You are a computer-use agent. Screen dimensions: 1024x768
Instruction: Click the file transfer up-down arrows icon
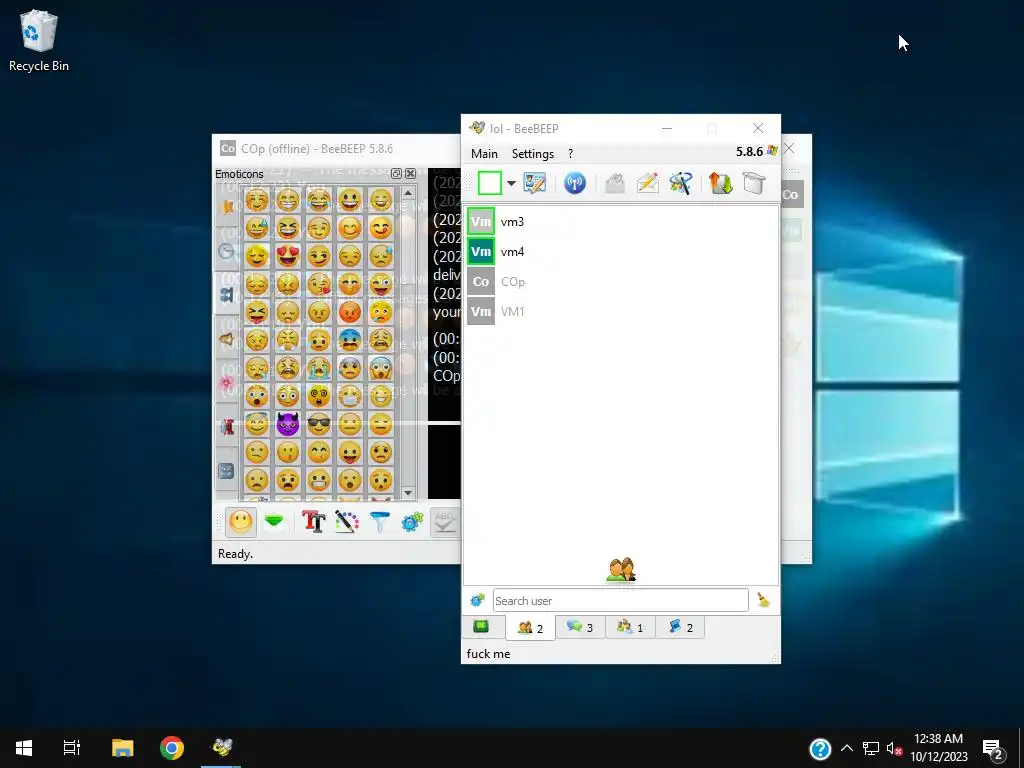[721, 183]
